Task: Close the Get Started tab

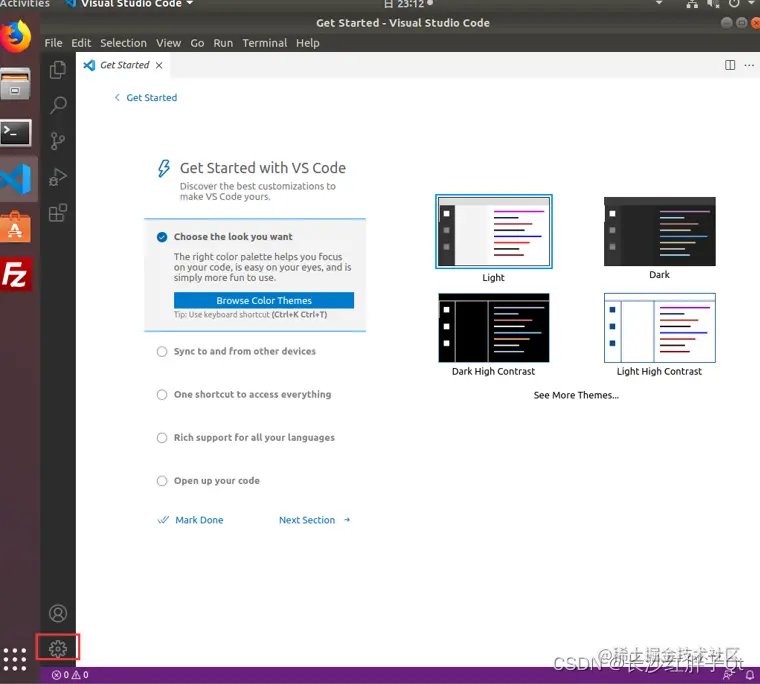Action: tap(159, 65)
